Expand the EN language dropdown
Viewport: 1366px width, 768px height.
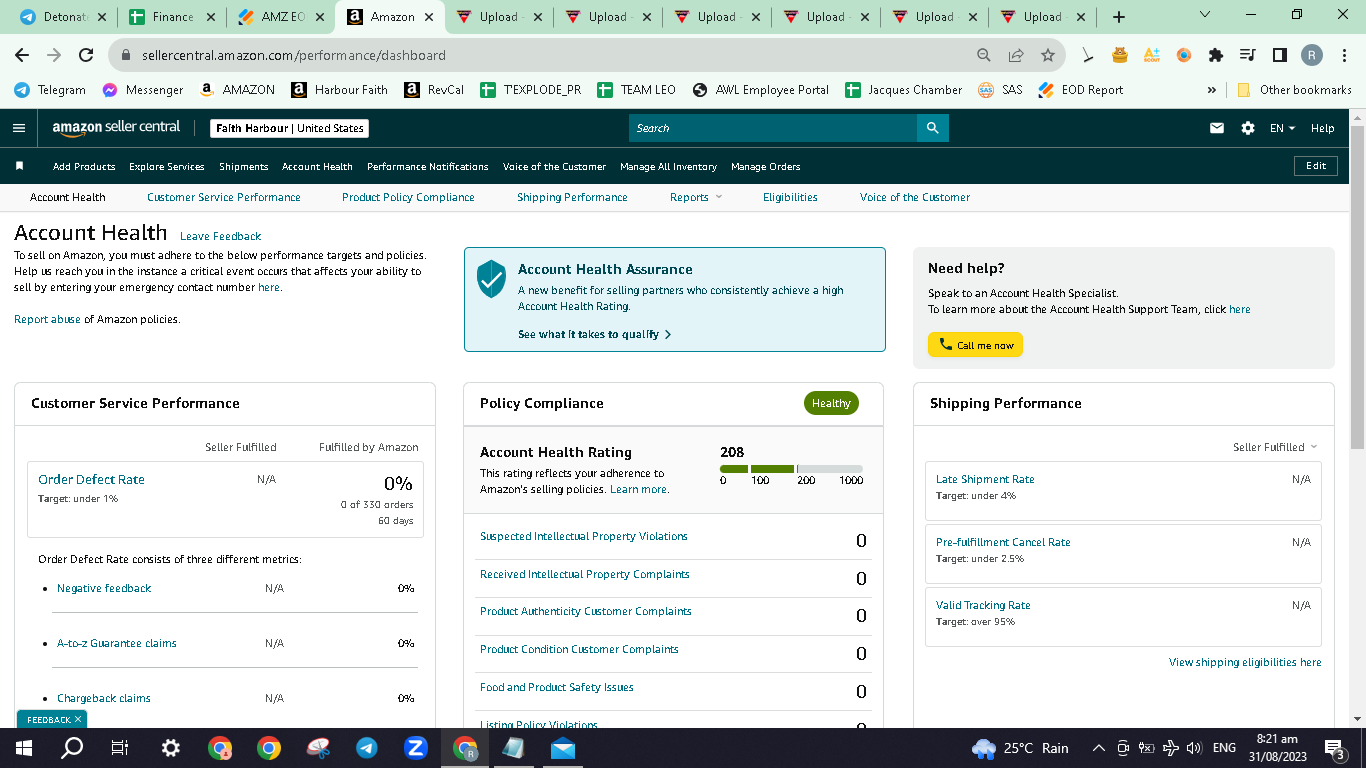coord(1282,128)
